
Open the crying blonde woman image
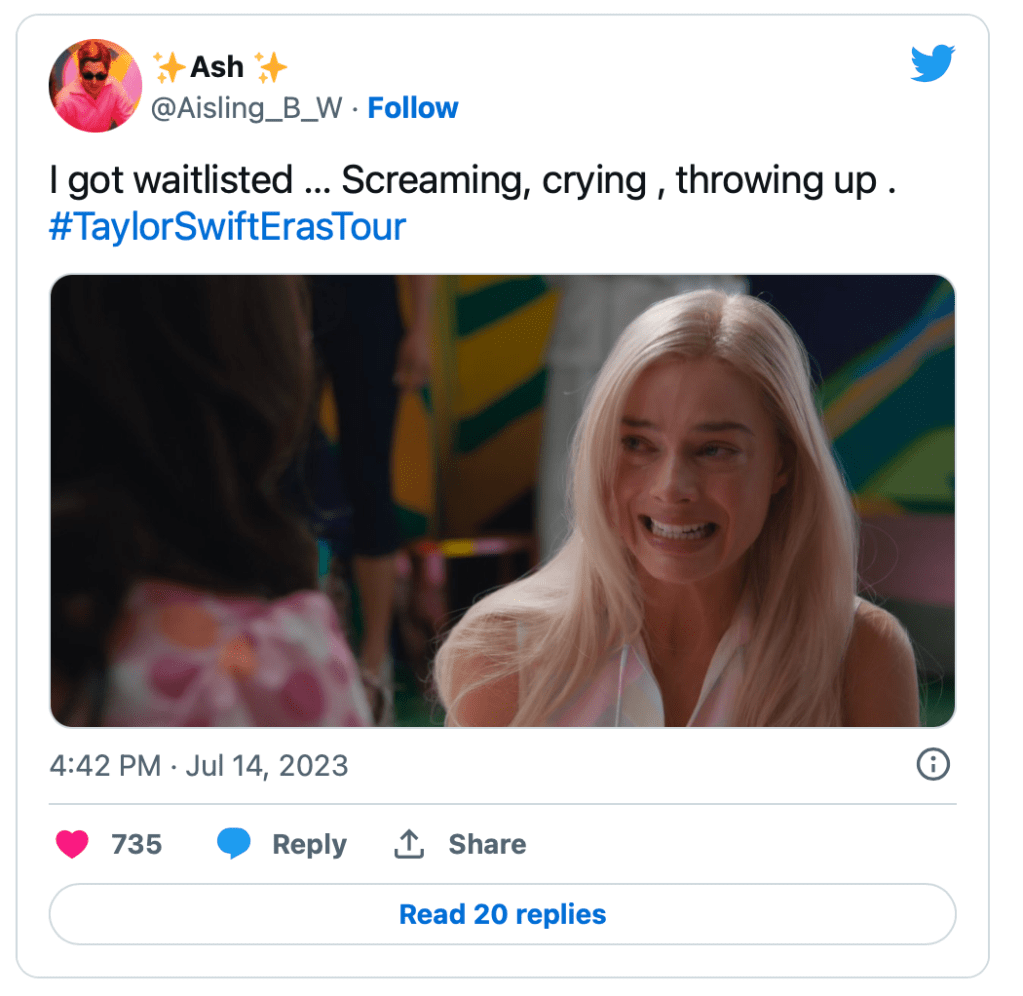[x=502, y=500]
